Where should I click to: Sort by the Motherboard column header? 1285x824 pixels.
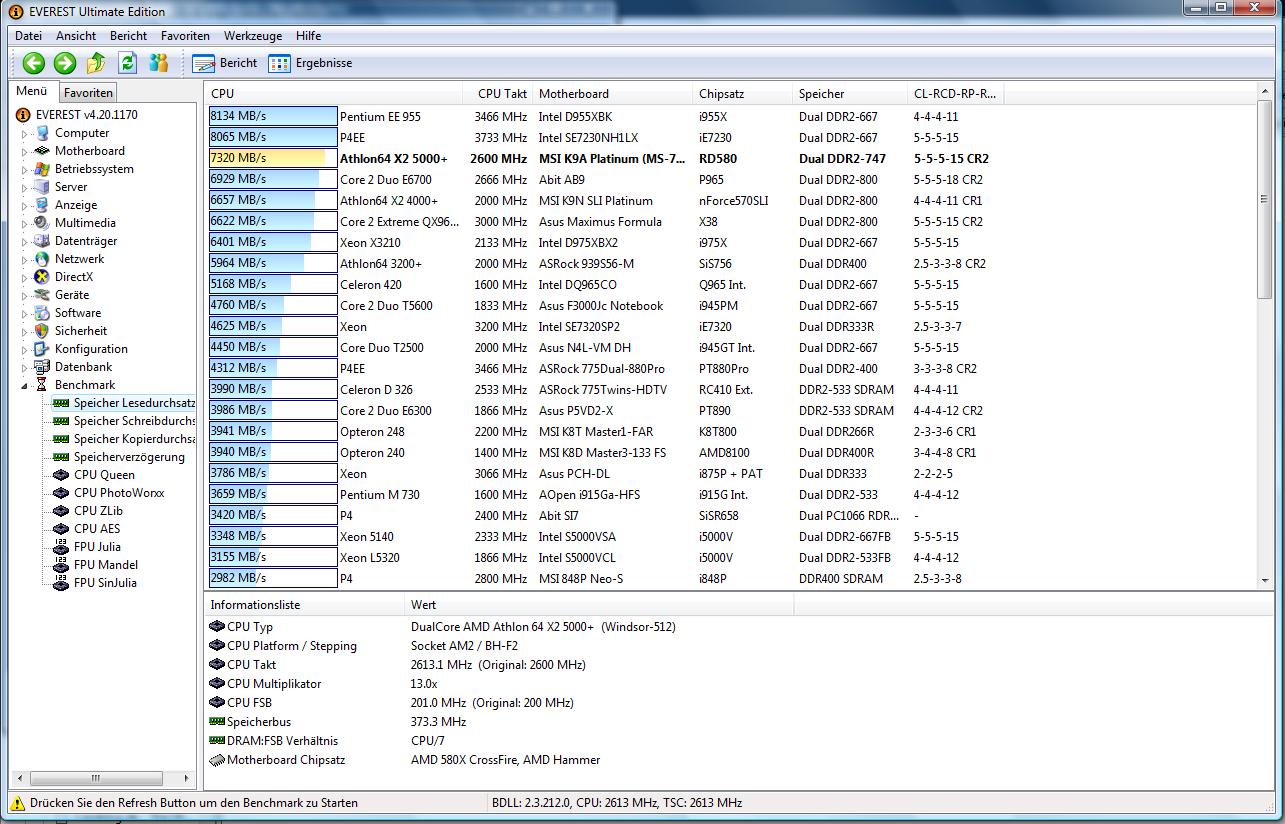[612, 94]
